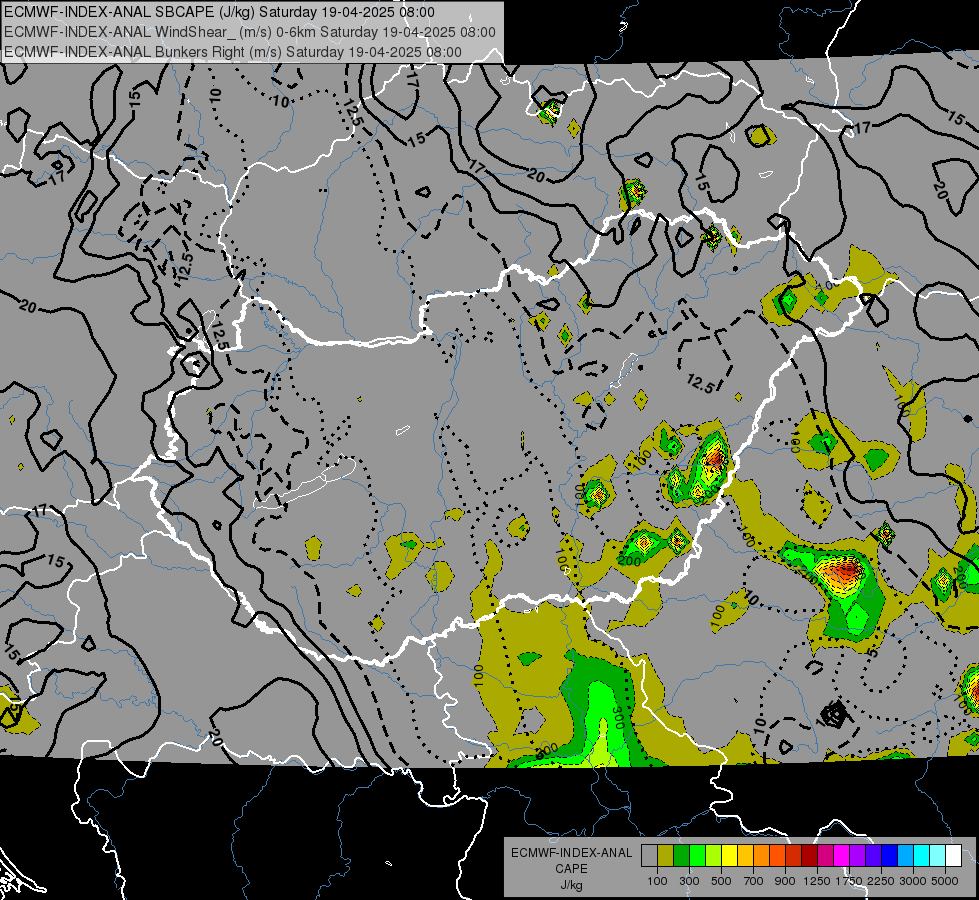Screen dimensions: 979x900
Task: Click the CAPE label in the legend
Action: point(571,868)
